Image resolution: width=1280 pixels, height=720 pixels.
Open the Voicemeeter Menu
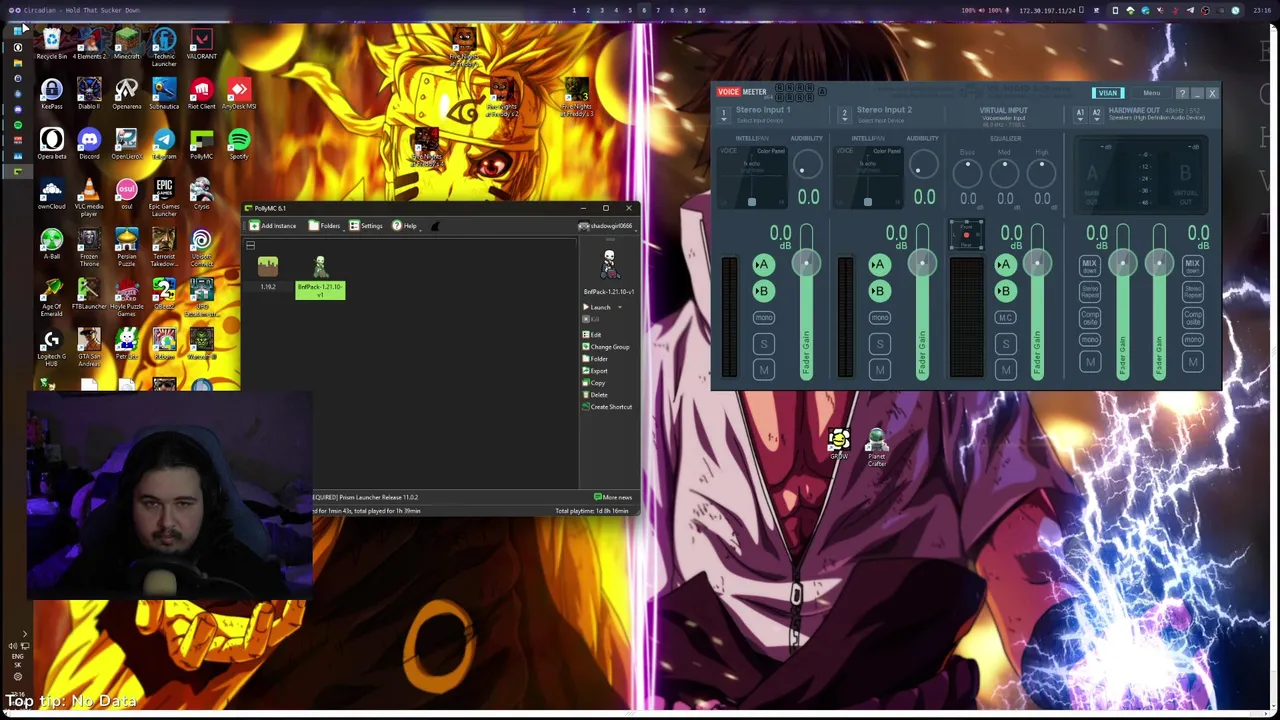pos(1152,93)
